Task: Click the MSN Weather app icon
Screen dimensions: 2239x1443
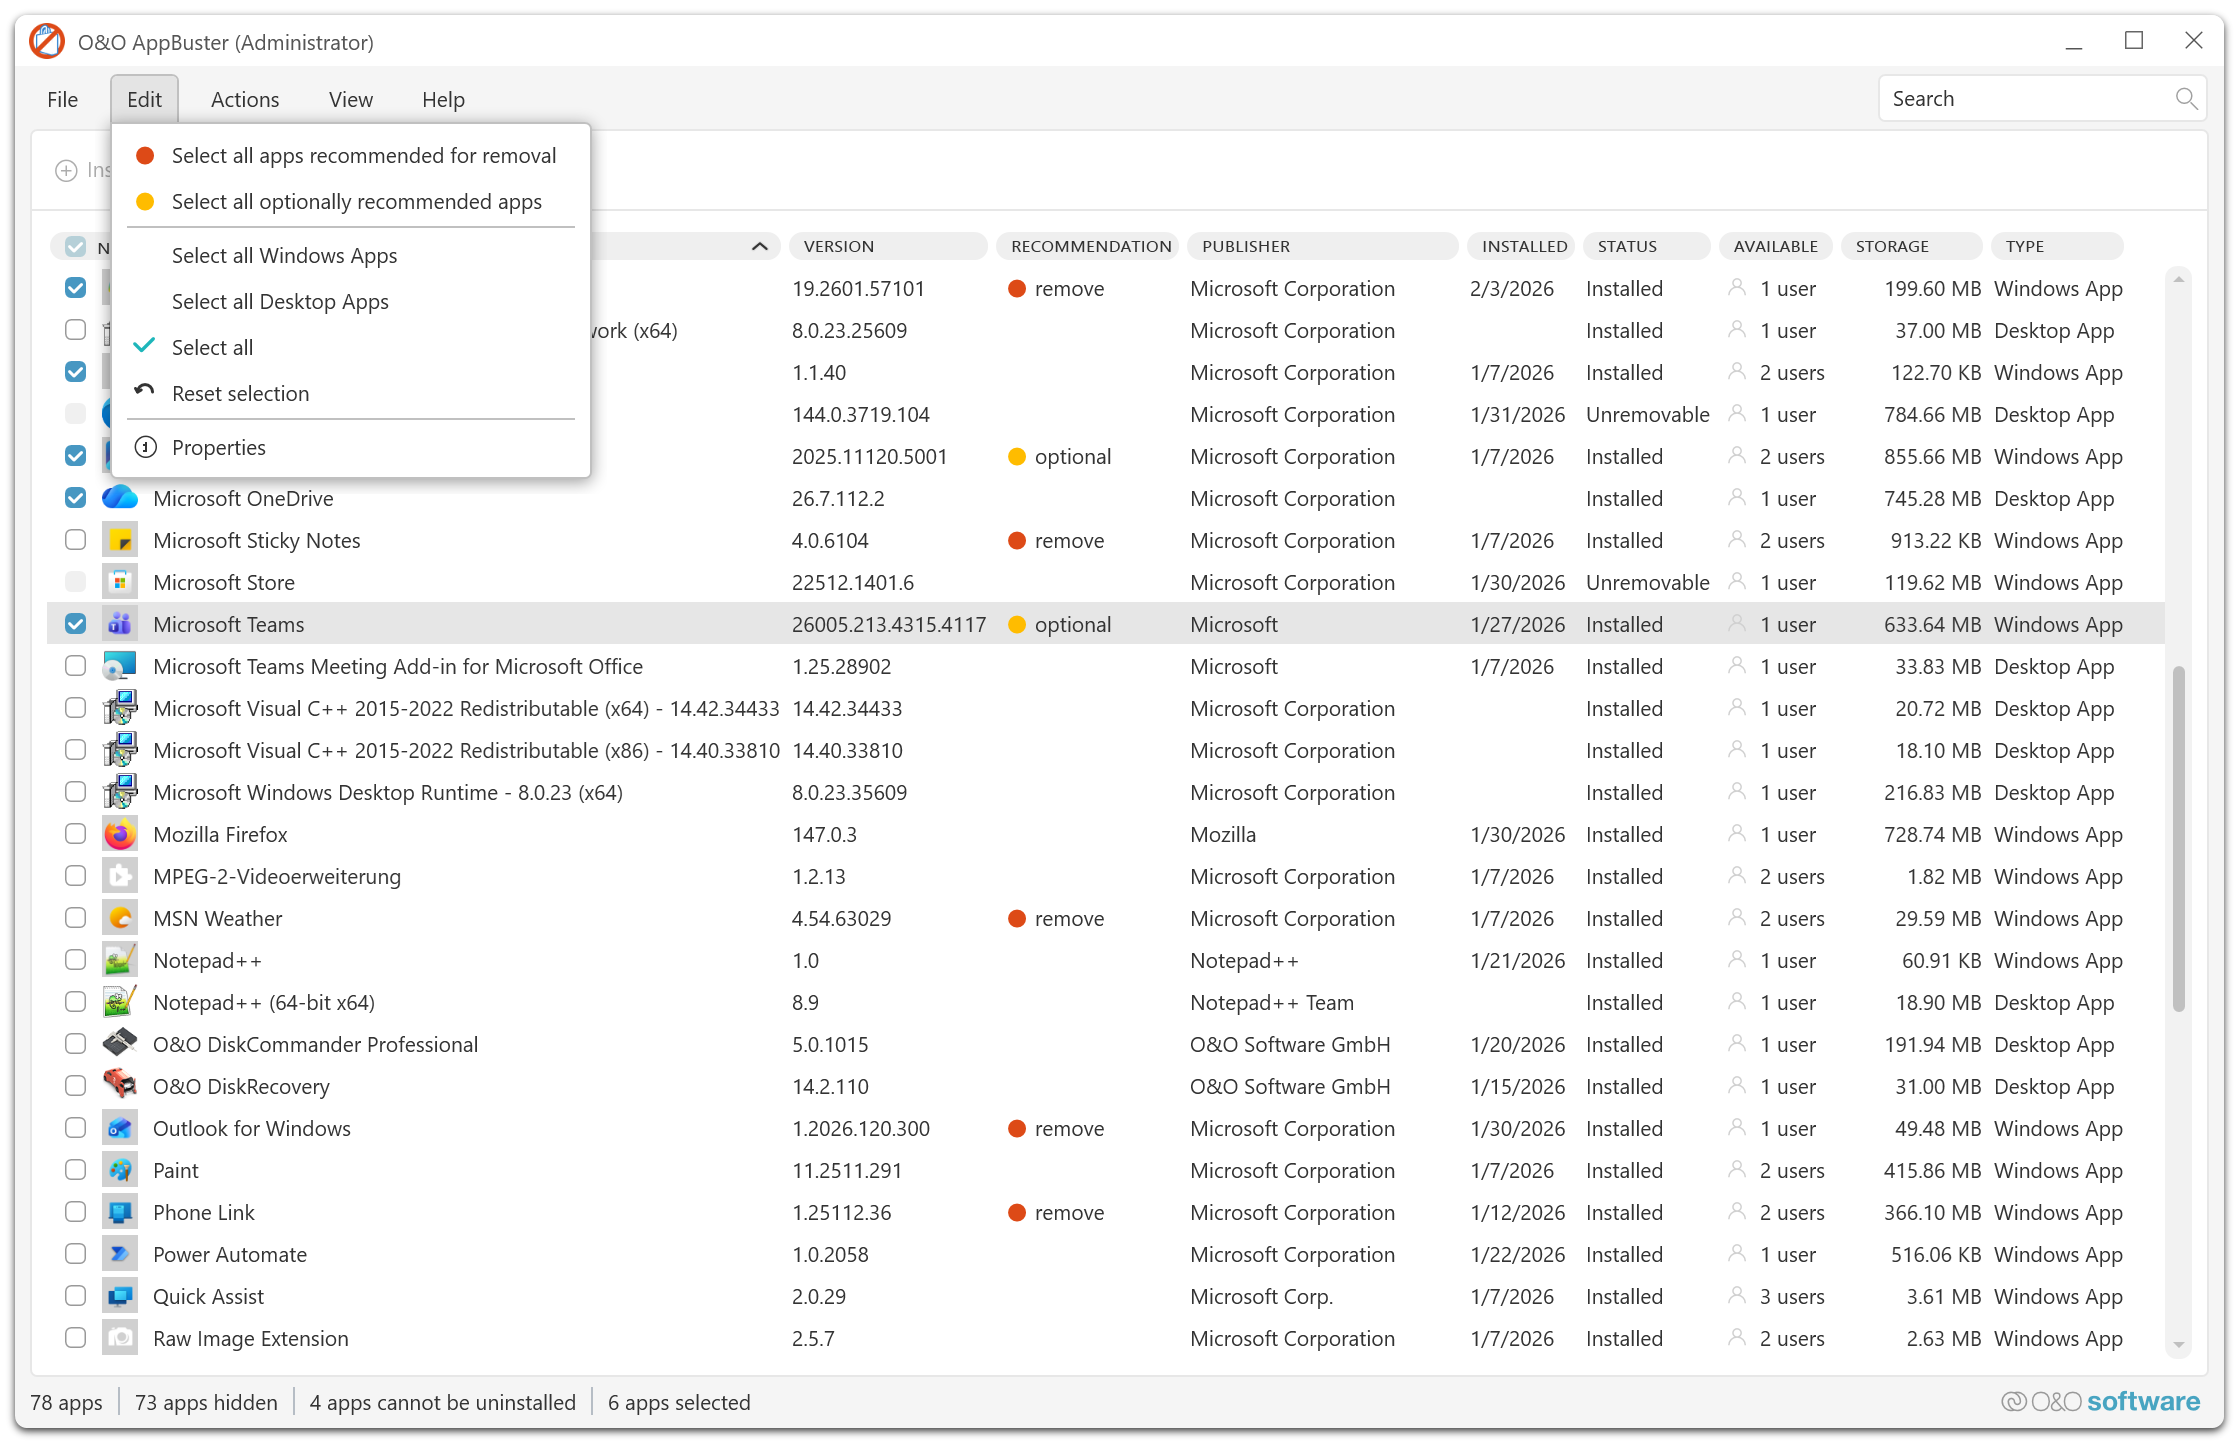Action: (120, 918)
